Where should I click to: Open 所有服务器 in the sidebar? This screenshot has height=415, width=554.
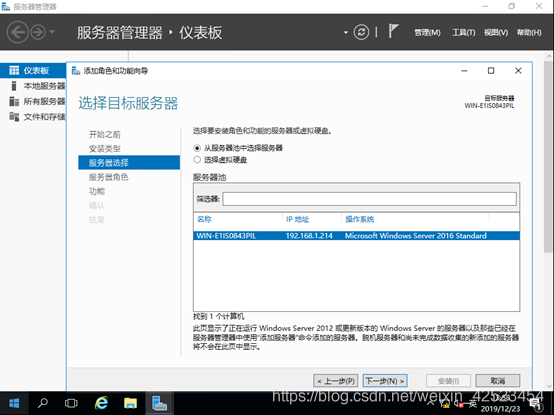(44, 101)
